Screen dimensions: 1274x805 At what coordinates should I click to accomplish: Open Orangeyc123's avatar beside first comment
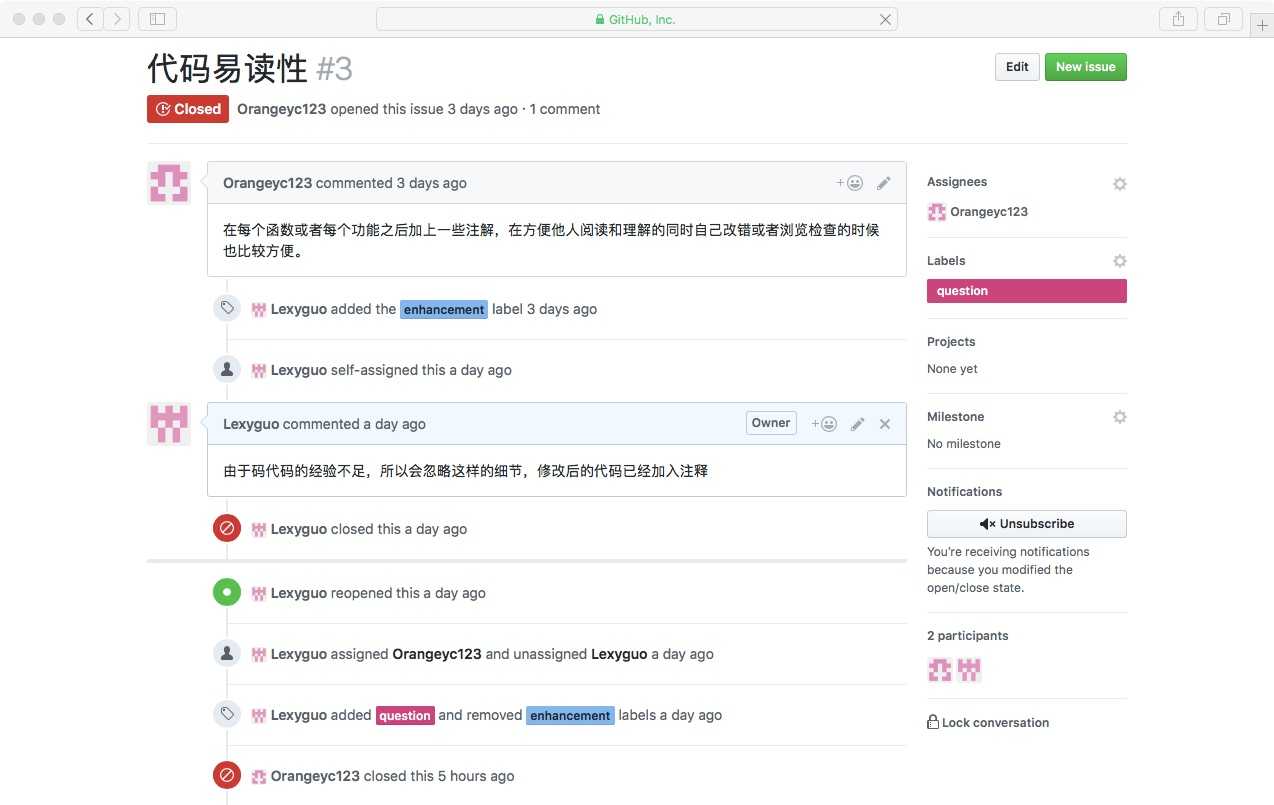169,183
